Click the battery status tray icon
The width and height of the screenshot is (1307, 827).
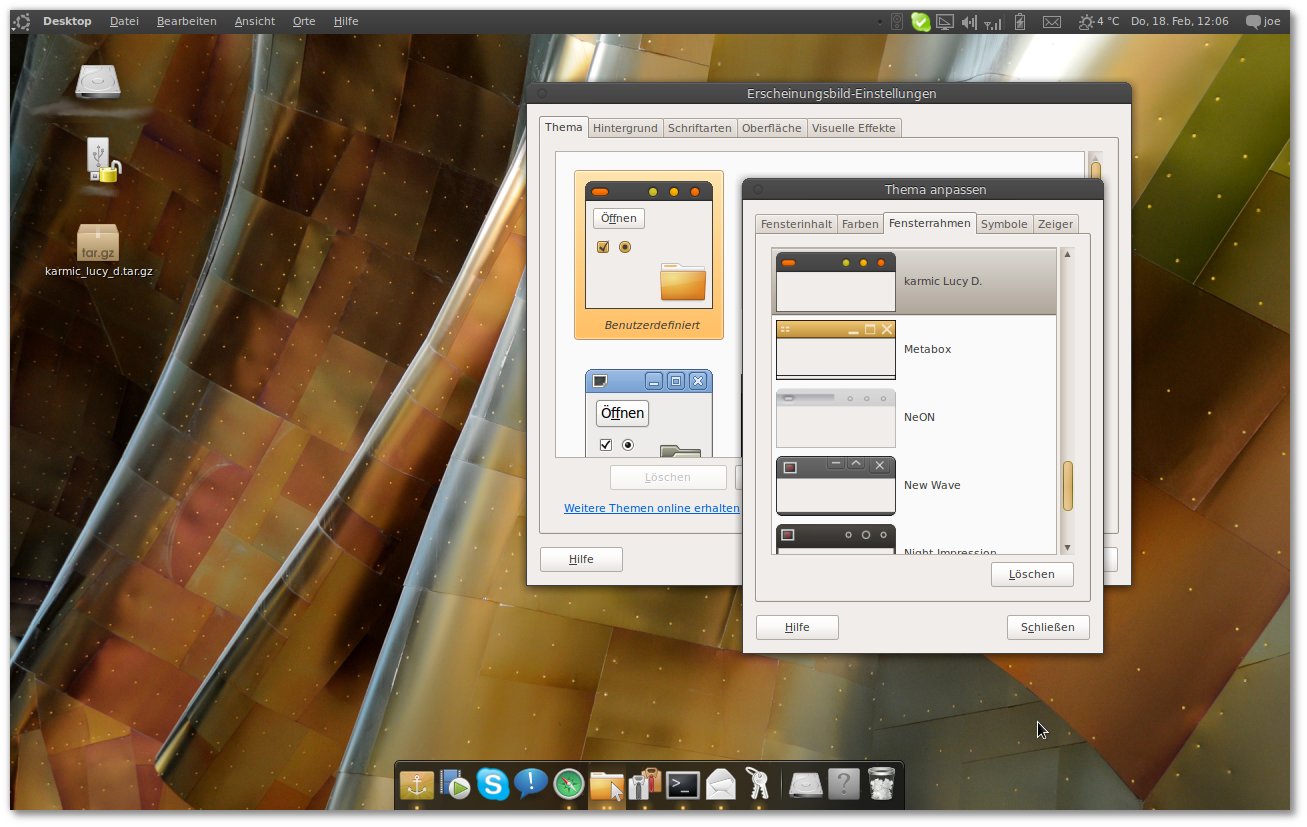1020,21
